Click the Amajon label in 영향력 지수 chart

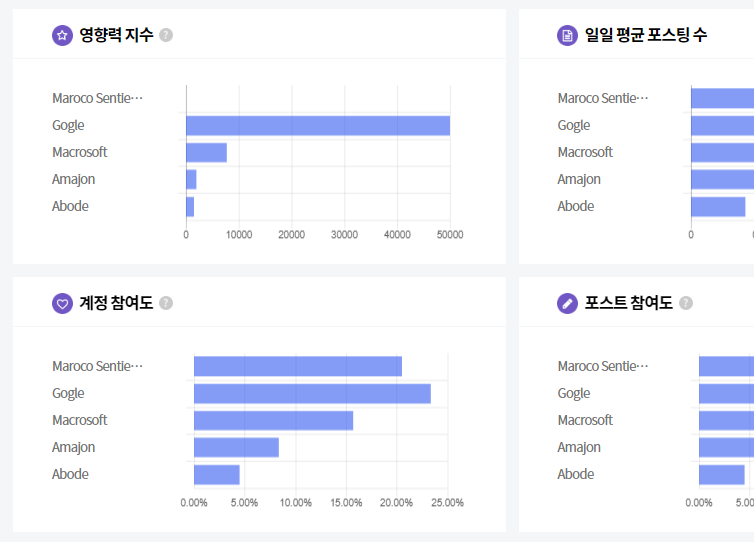pyautogui.click(x=73, y=179)
